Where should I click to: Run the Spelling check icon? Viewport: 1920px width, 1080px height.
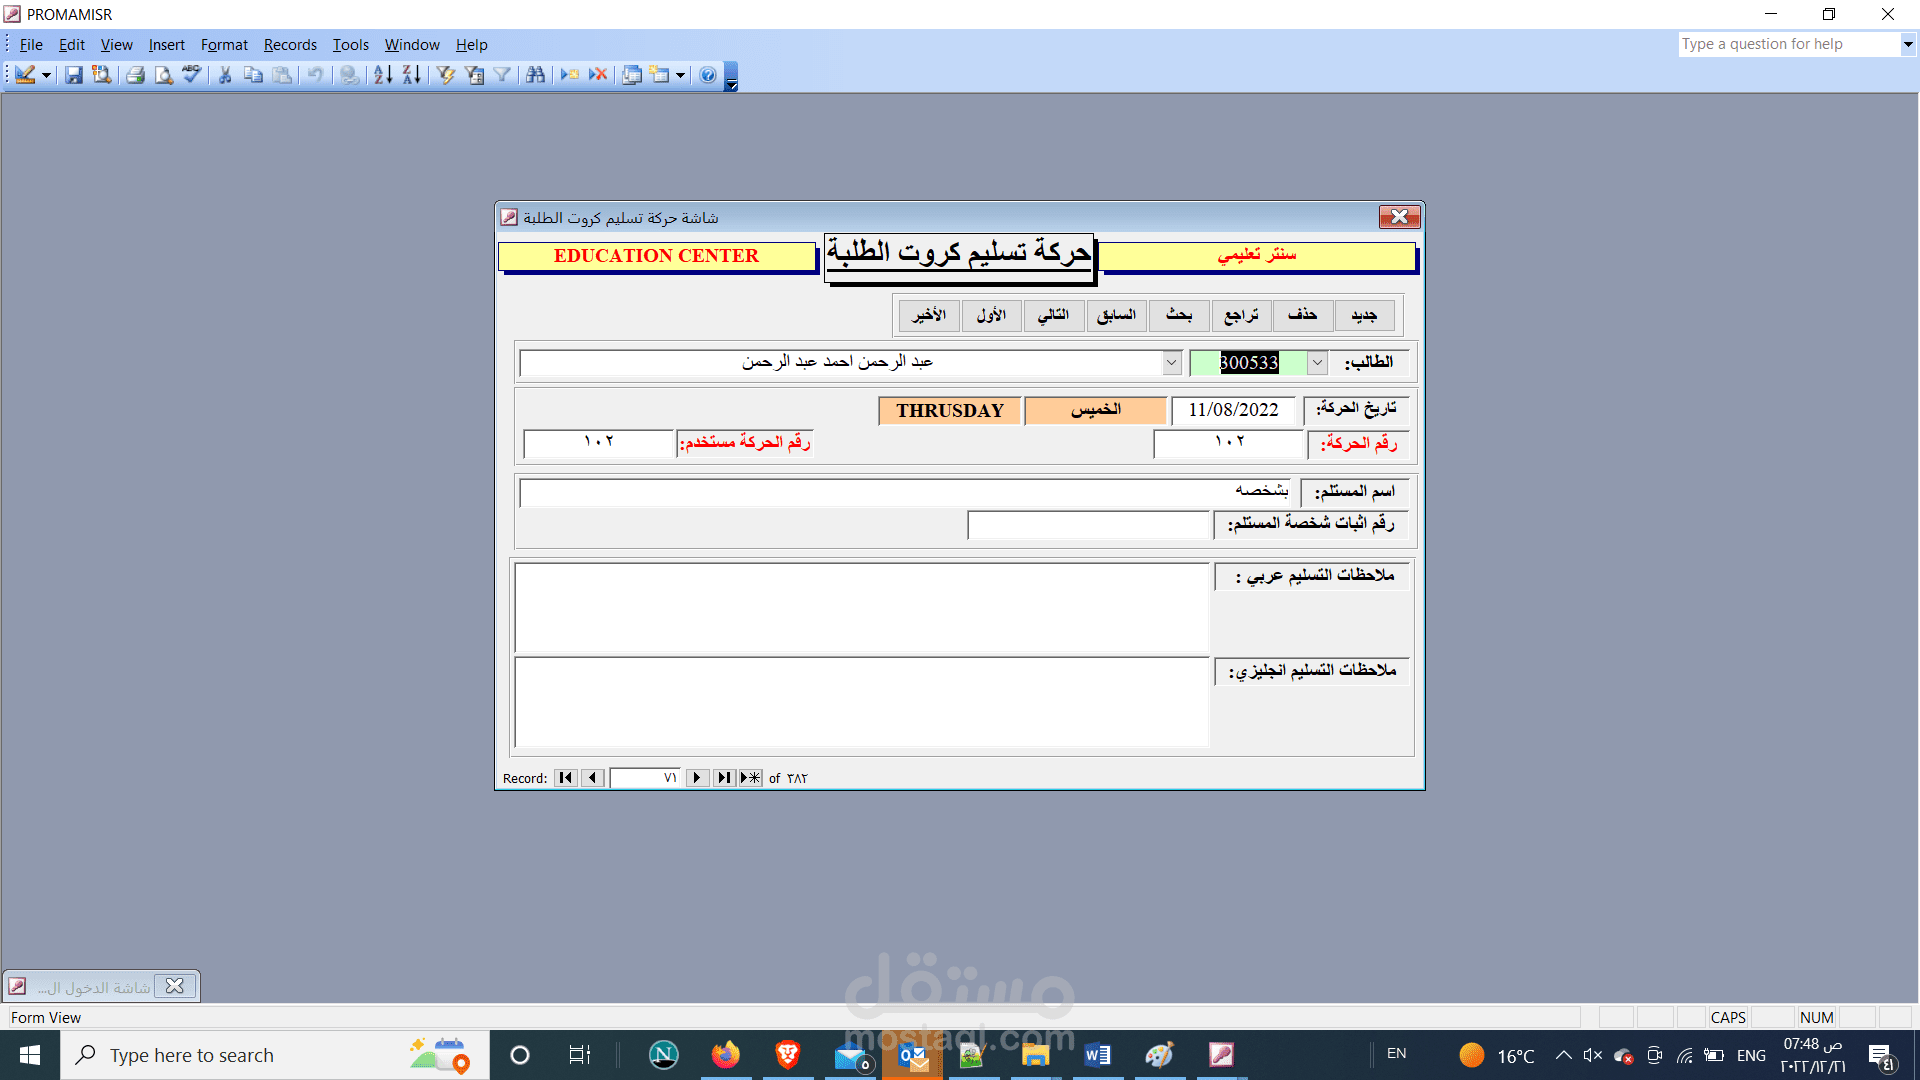click(x=192, y=75)
